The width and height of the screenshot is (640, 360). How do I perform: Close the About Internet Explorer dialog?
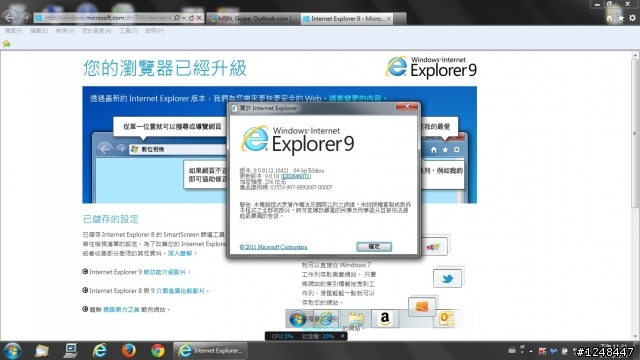(407, 106)
